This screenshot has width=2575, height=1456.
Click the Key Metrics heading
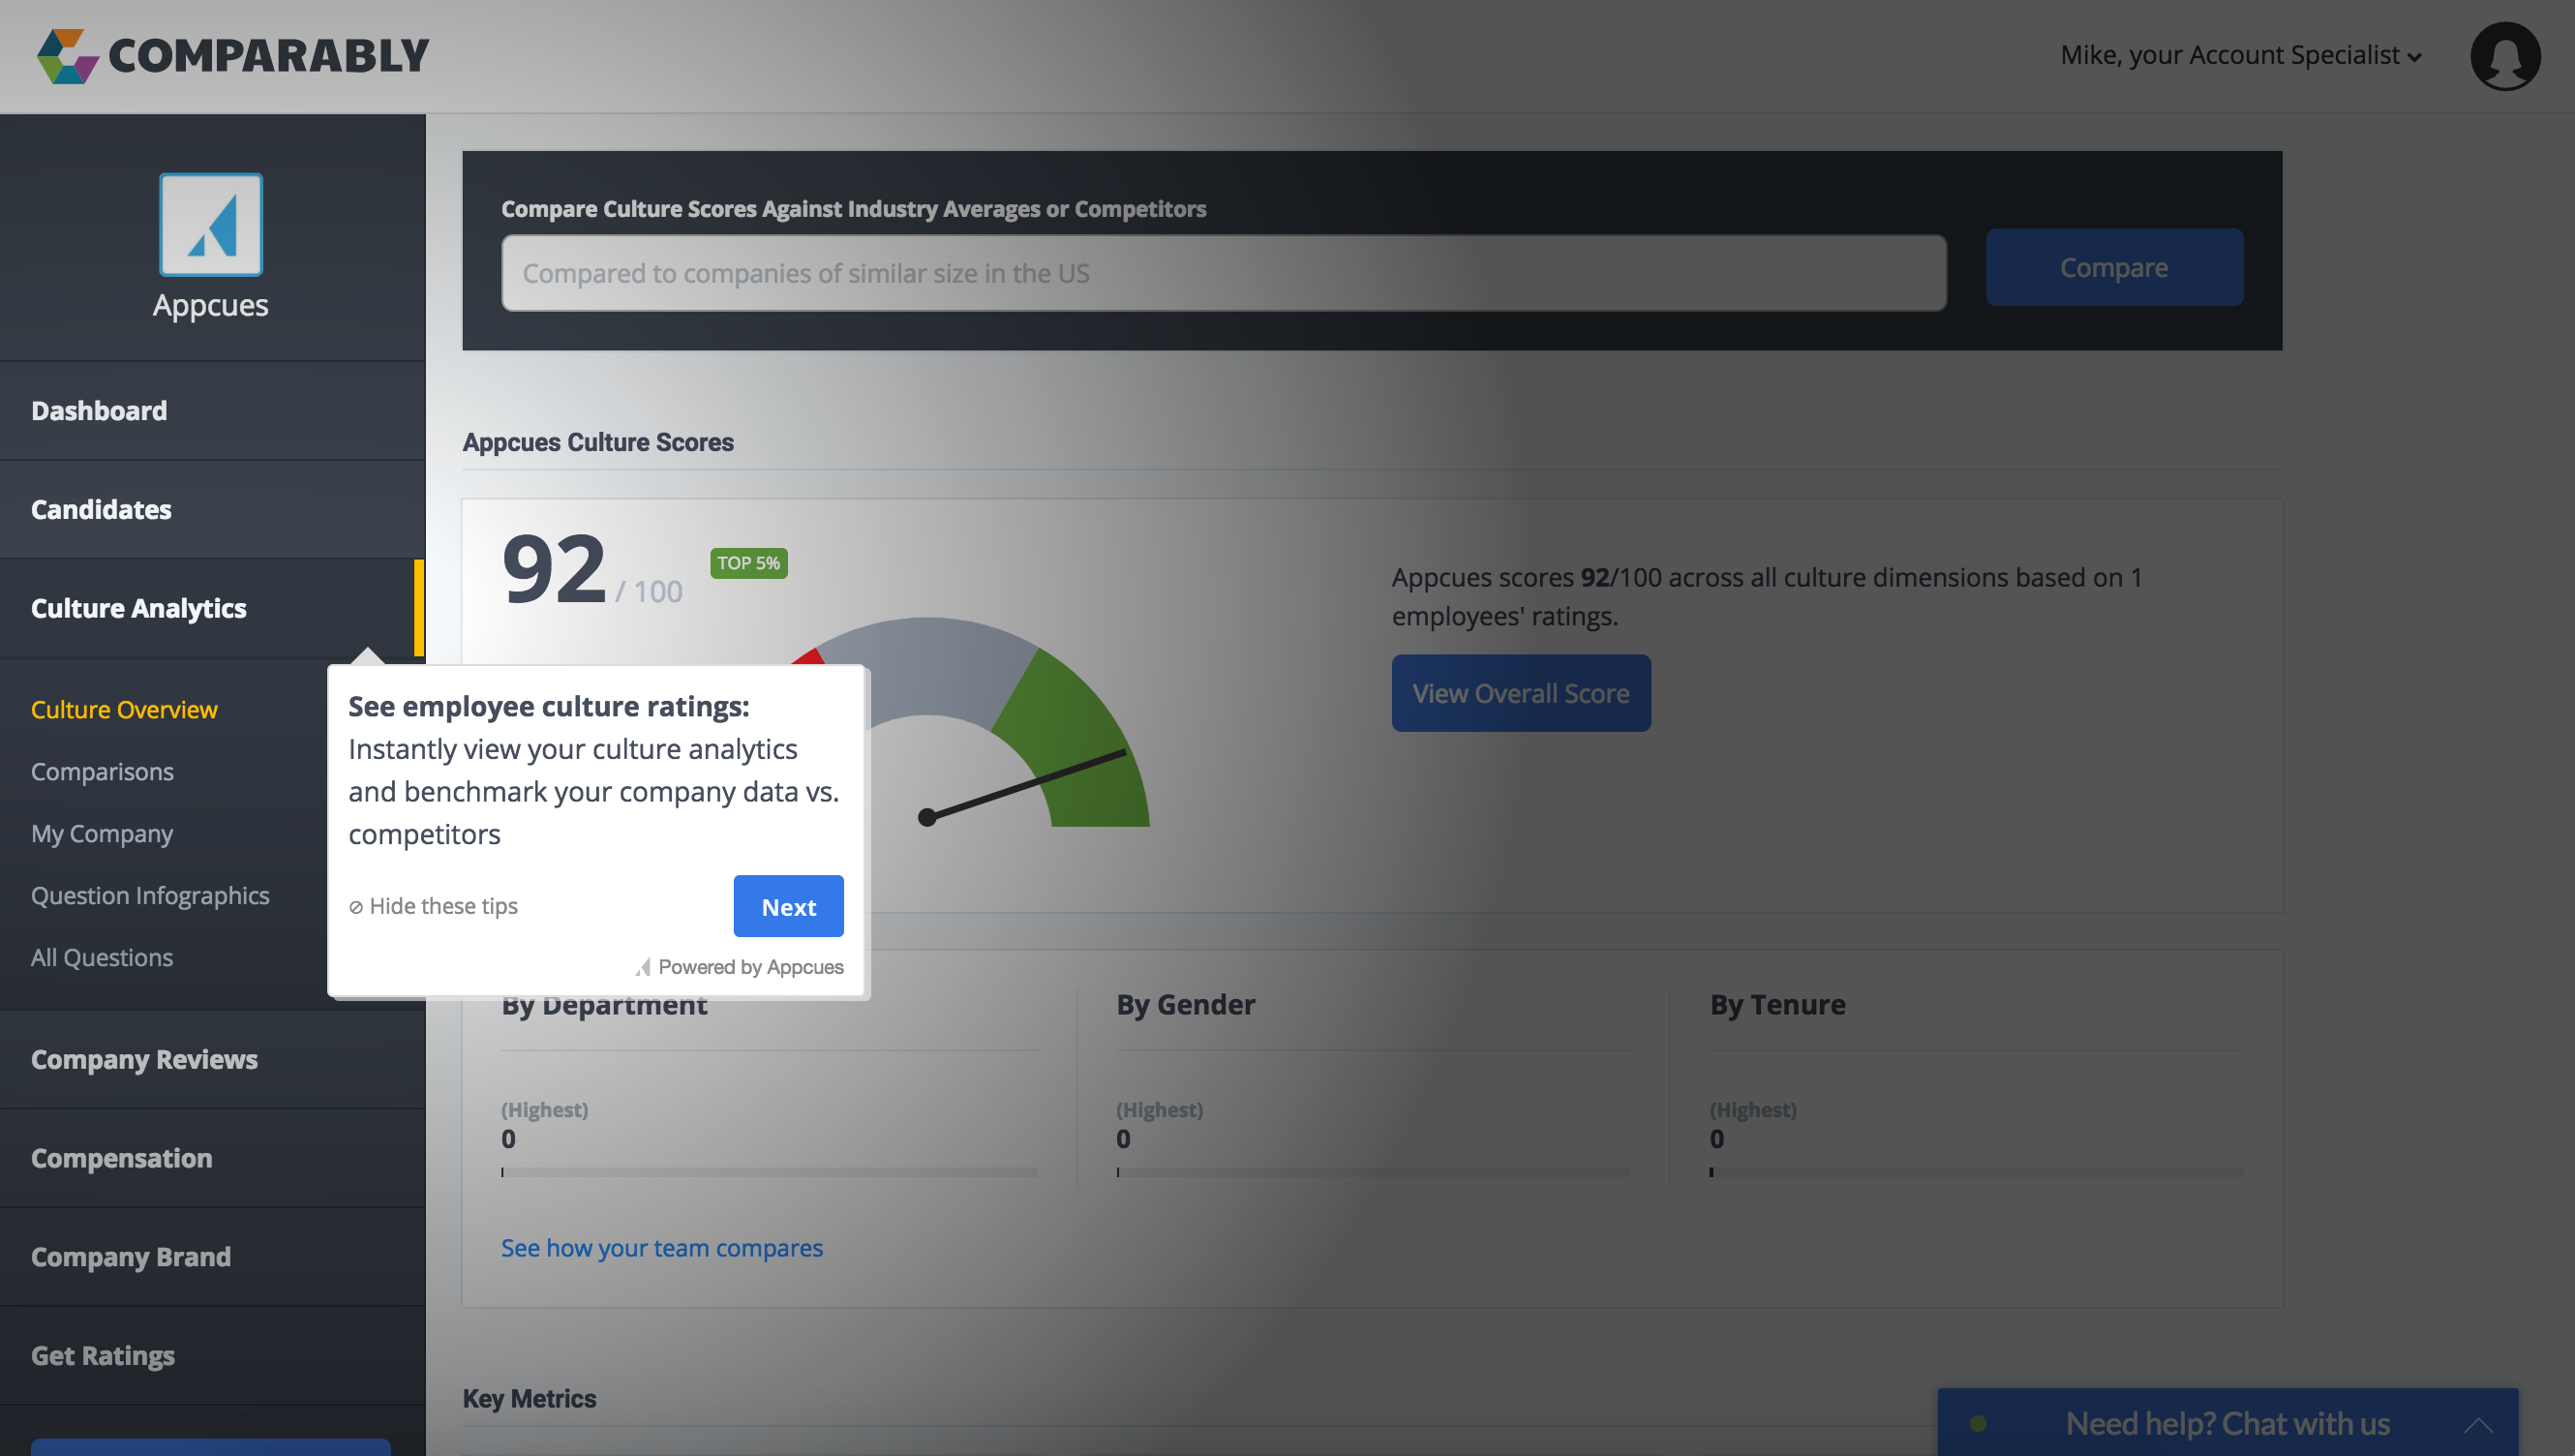(x=529, y=1399)
